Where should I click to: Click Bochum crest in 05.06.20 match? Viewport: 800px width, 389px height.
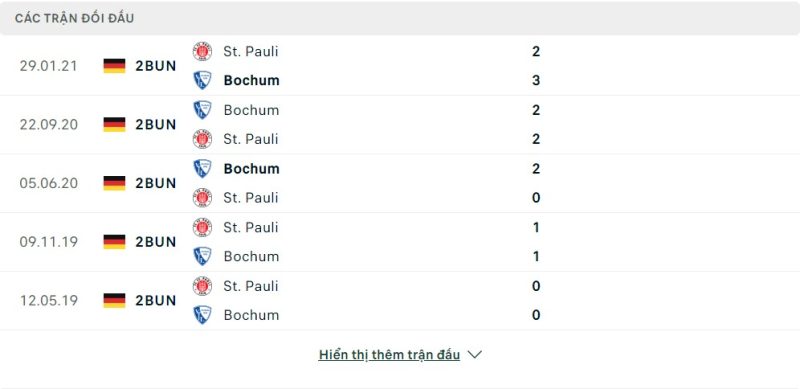(202, 169)
